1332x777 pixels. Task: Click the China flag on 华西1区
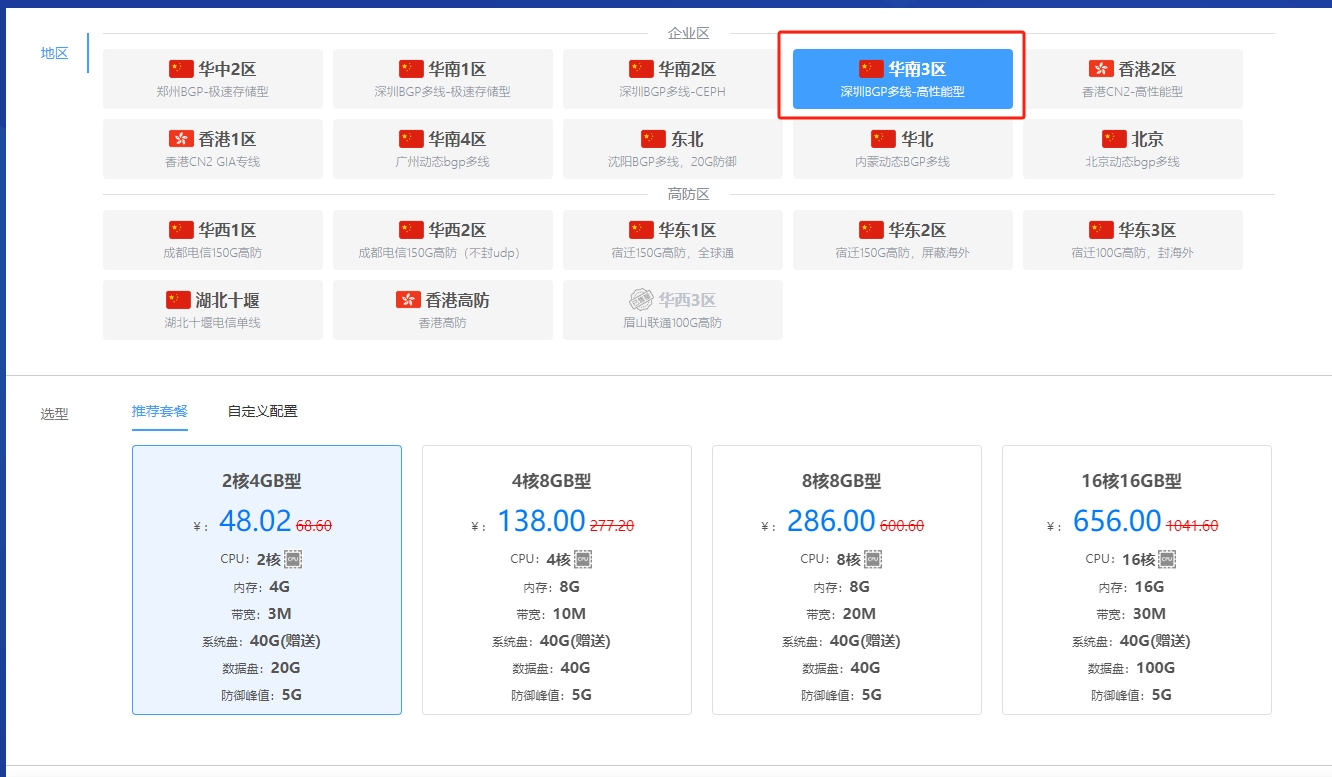point(181,230)
